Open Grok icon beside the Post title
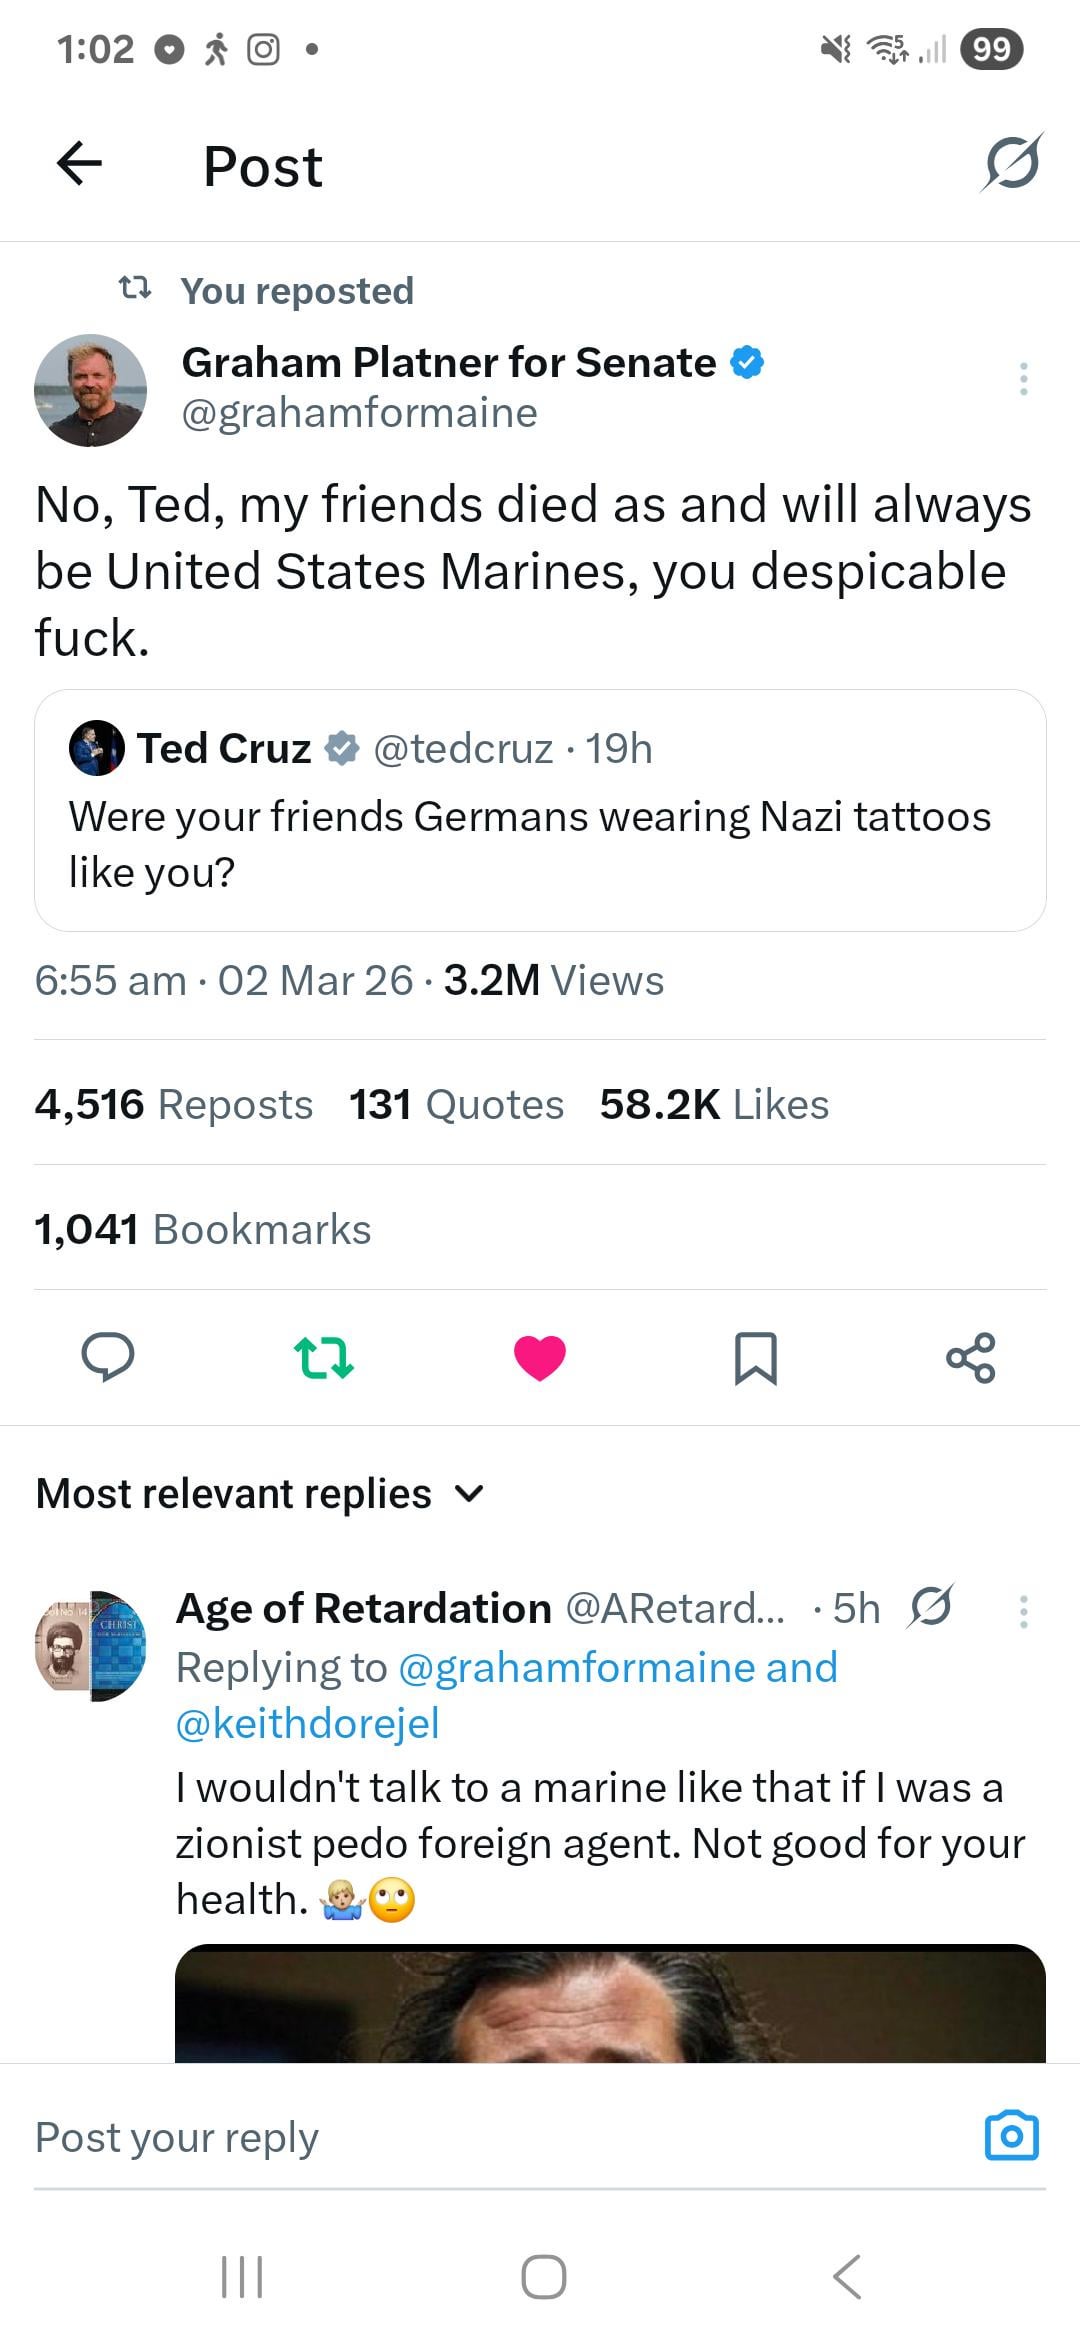1080x2340 pixels. coord(1012,163)
